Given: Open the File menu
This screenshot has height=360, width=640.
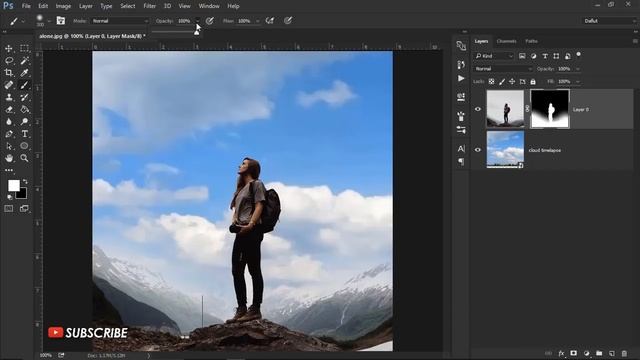Looking at the screenshot, I should pos(26,6).
